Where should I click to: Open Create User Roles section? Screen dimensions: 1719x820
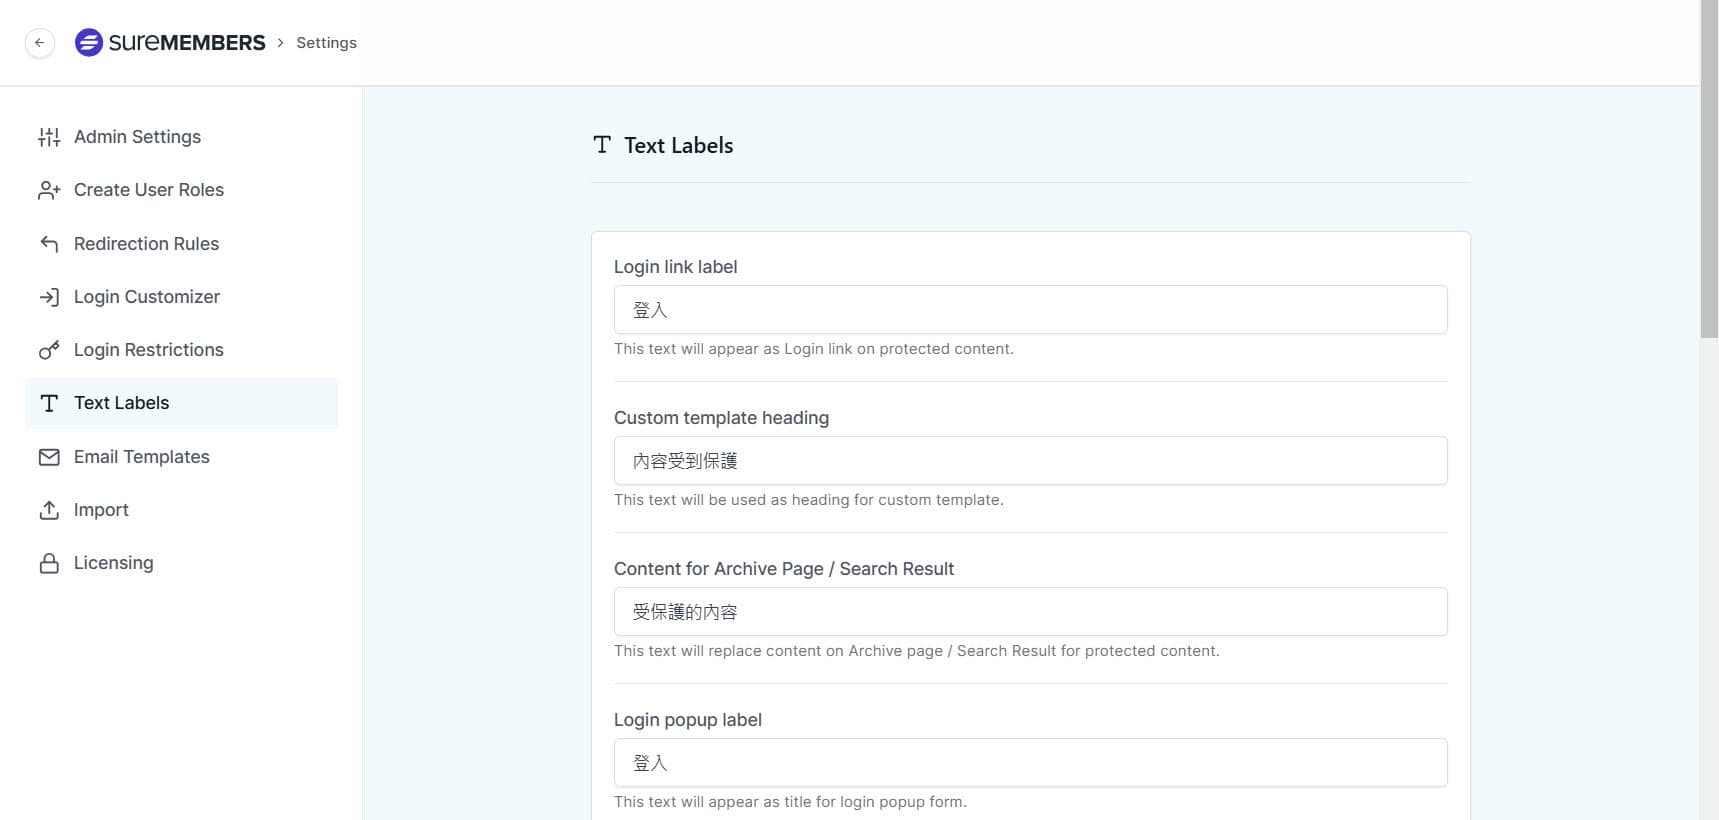pos(181,190)
